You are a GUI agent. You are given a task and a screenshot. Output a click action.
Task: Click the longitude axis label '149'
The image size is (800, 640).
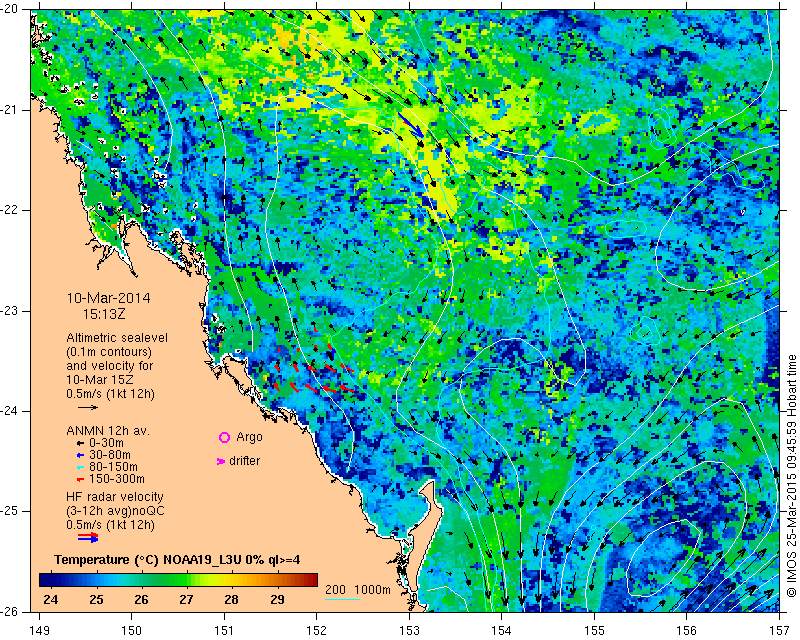pos(39,631)
